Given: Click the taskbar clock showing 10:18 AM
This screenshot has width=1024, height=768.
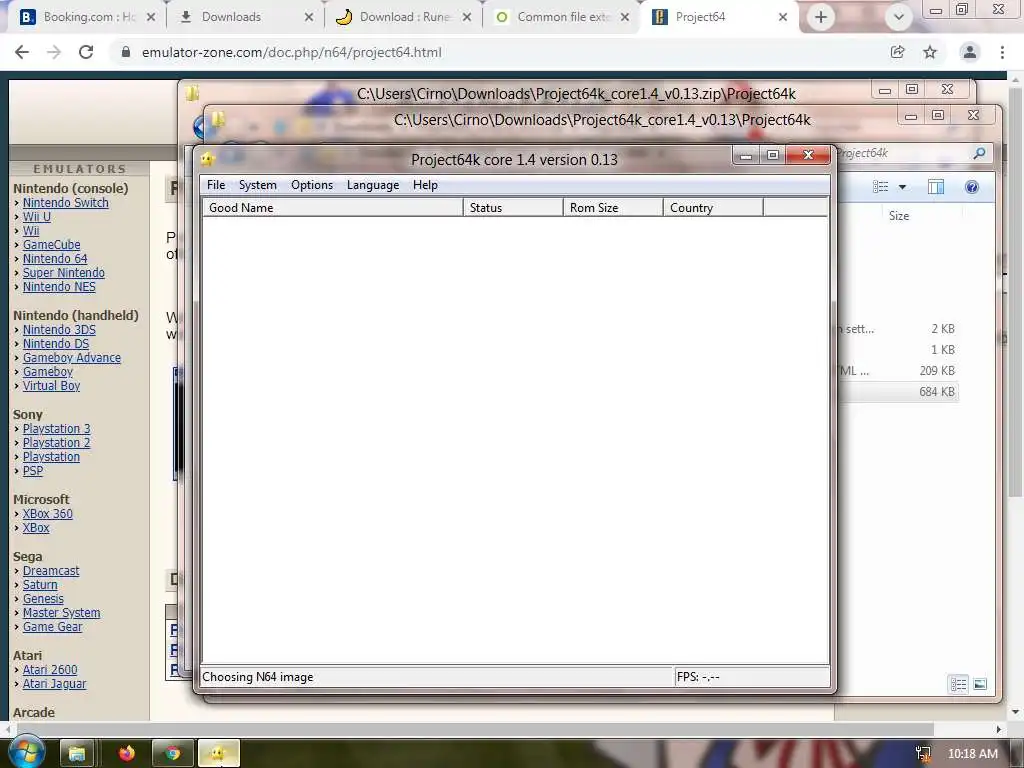Looking at the screenshot, I should tap(972, 754).
